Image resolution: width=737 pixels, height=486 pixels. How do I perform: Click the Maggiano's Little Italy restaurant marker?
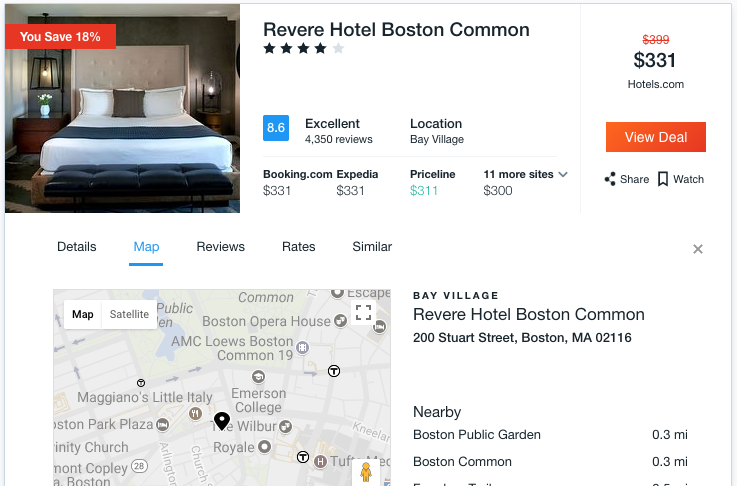click(196, 414)
